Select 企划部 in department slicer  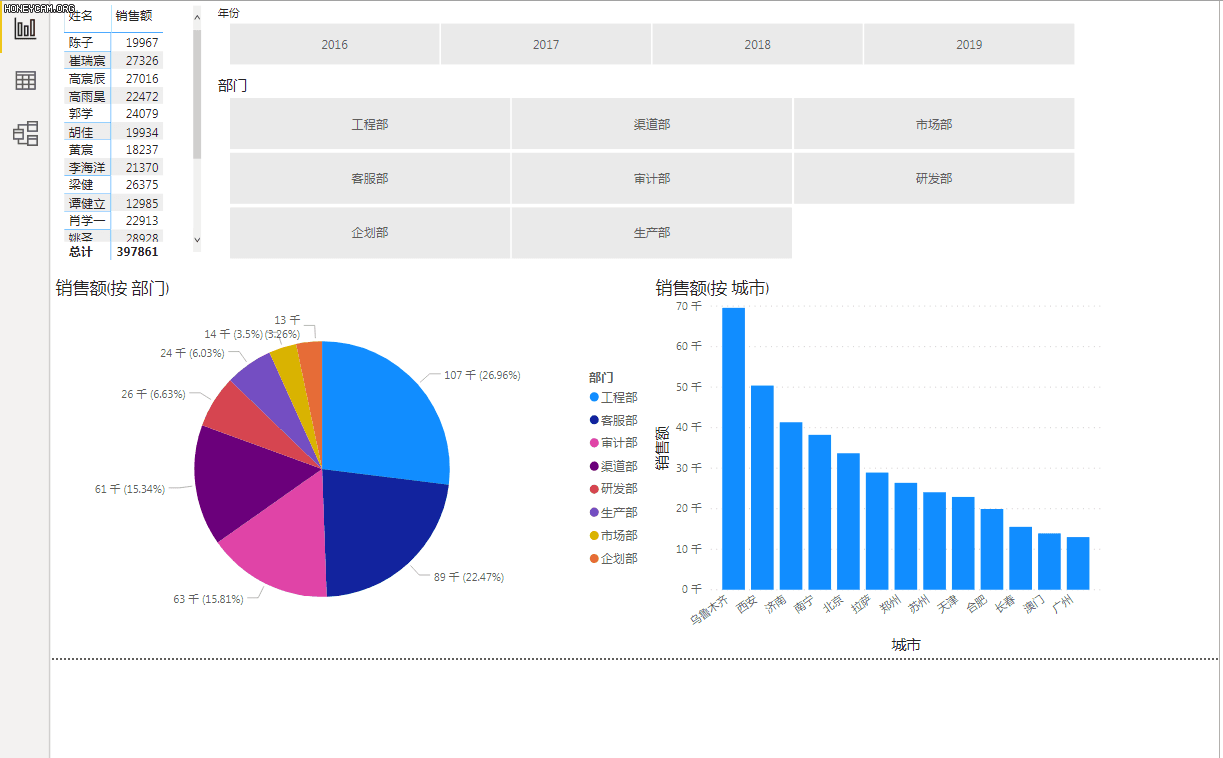370,232
